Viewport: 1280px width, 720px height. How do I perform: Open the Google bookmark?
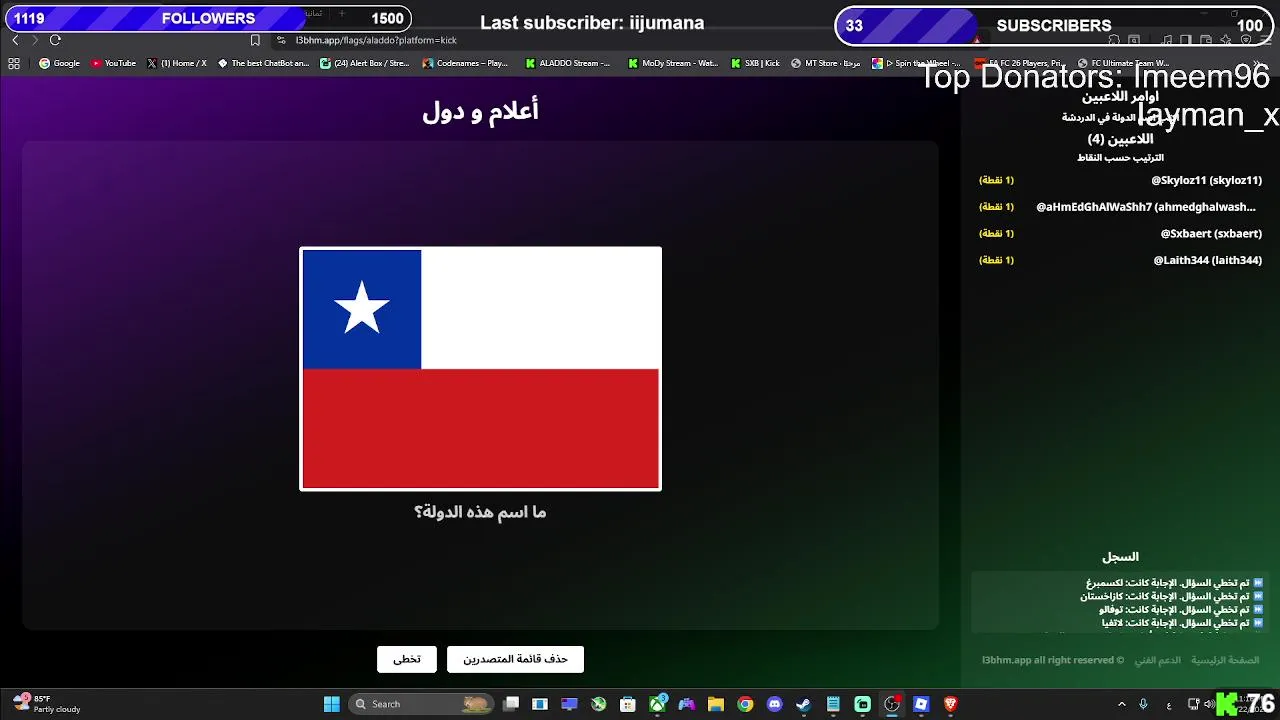59,63
